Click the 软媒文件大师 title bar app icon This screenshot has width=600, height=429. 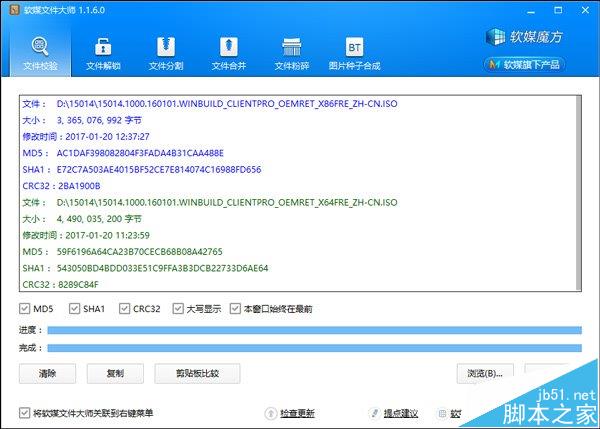(14, 10)
